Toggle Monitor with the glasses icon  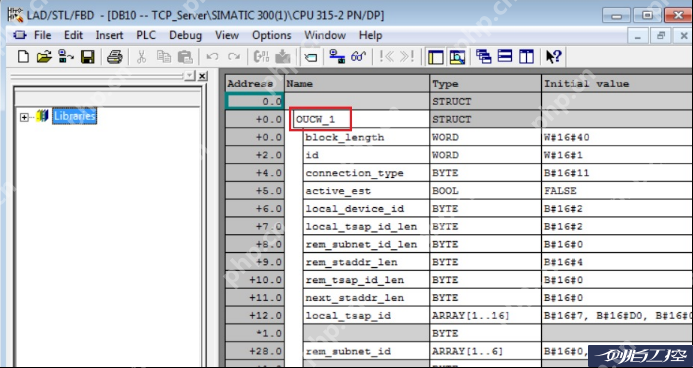pyautogui.click(x=358, y=57)
